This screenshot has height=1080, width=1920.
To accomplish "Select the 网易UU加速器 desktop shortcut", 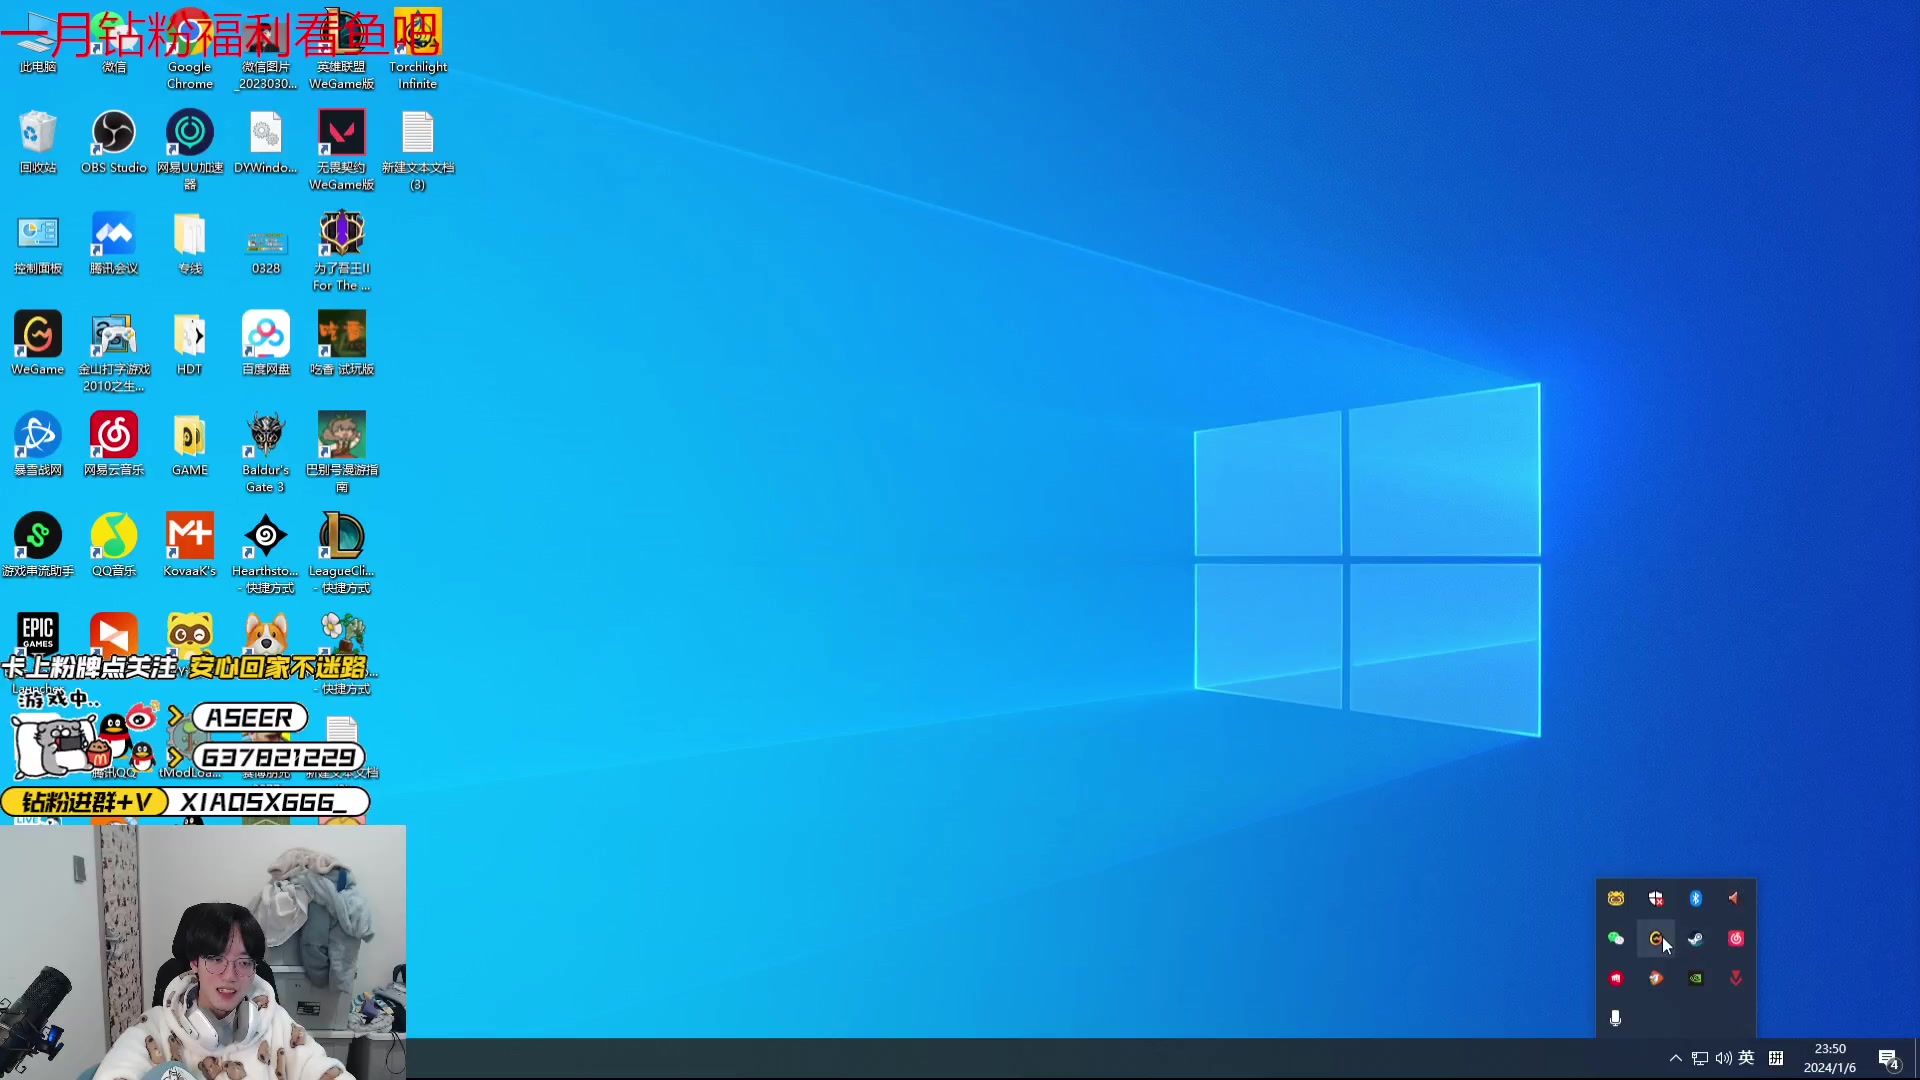I will point(190,149).
